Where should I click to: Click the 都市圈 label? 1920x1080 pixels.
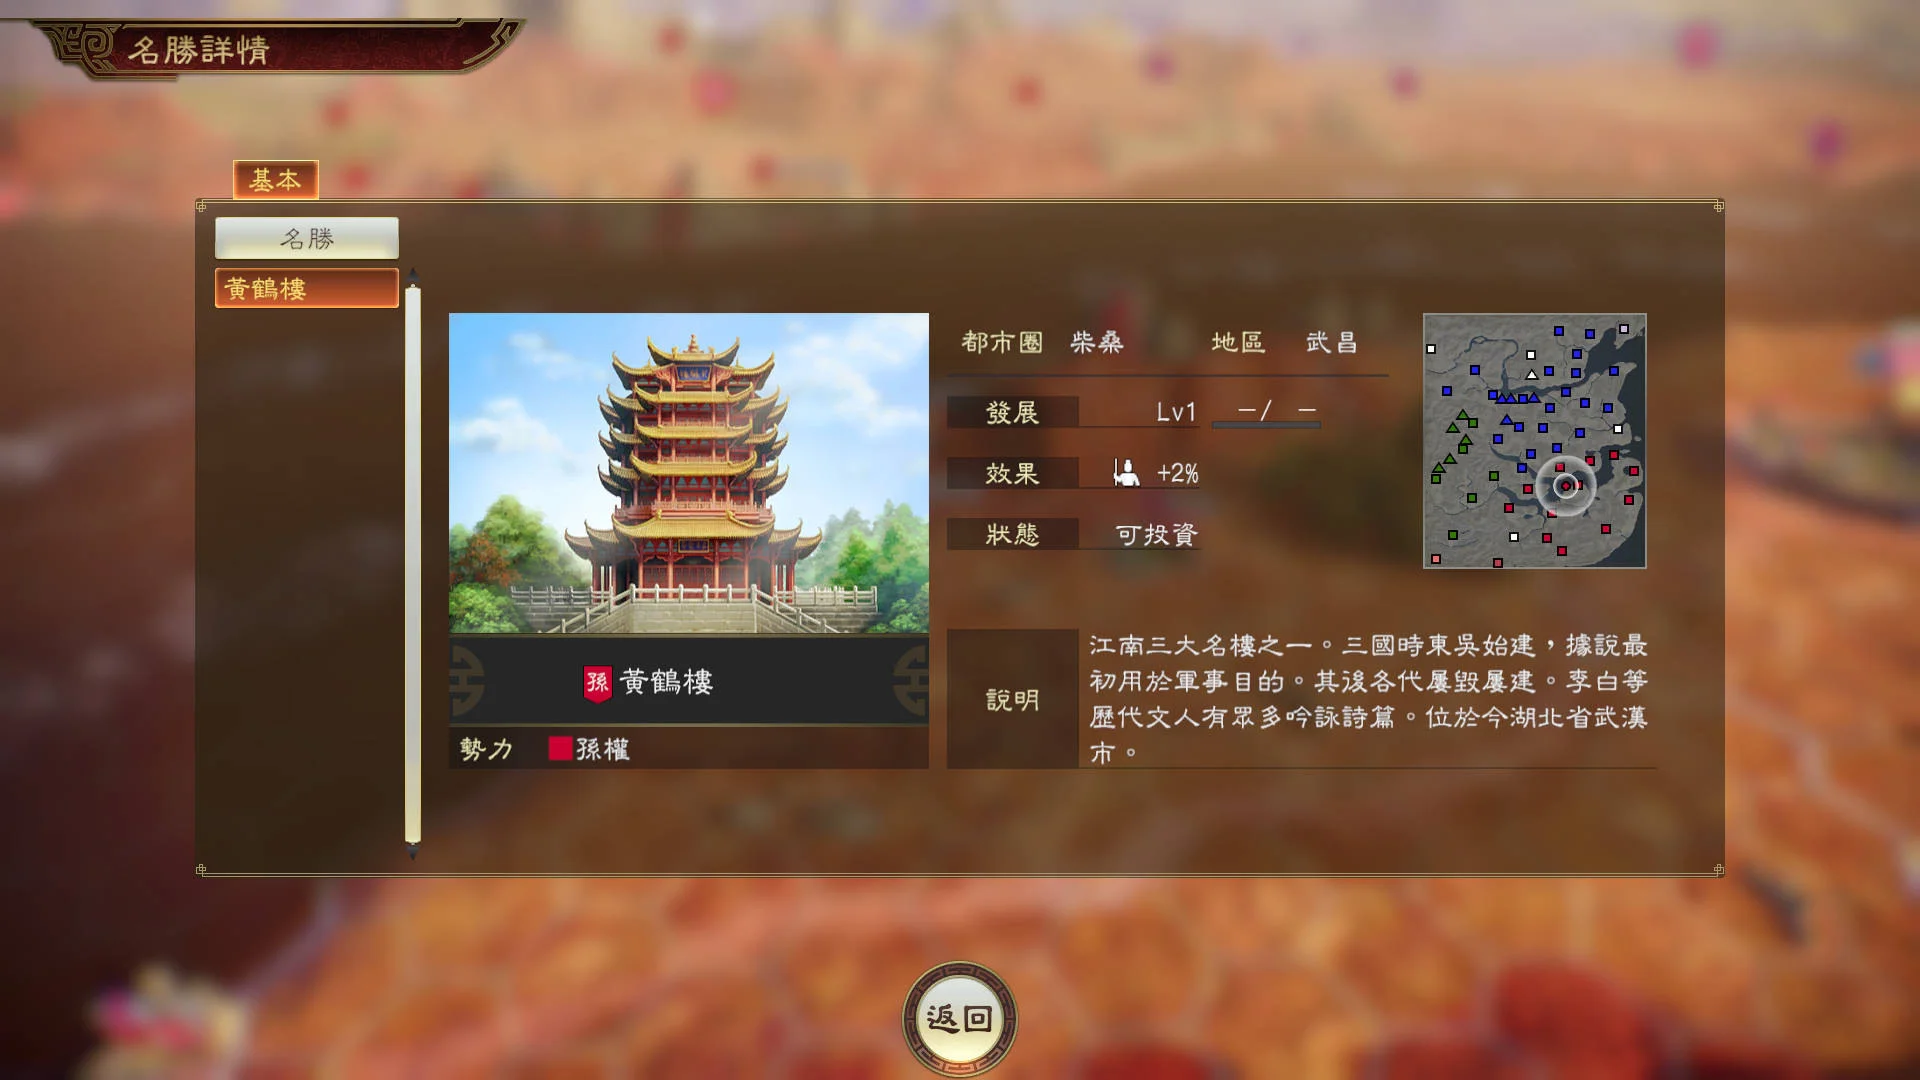click(x=1002, y=342)
